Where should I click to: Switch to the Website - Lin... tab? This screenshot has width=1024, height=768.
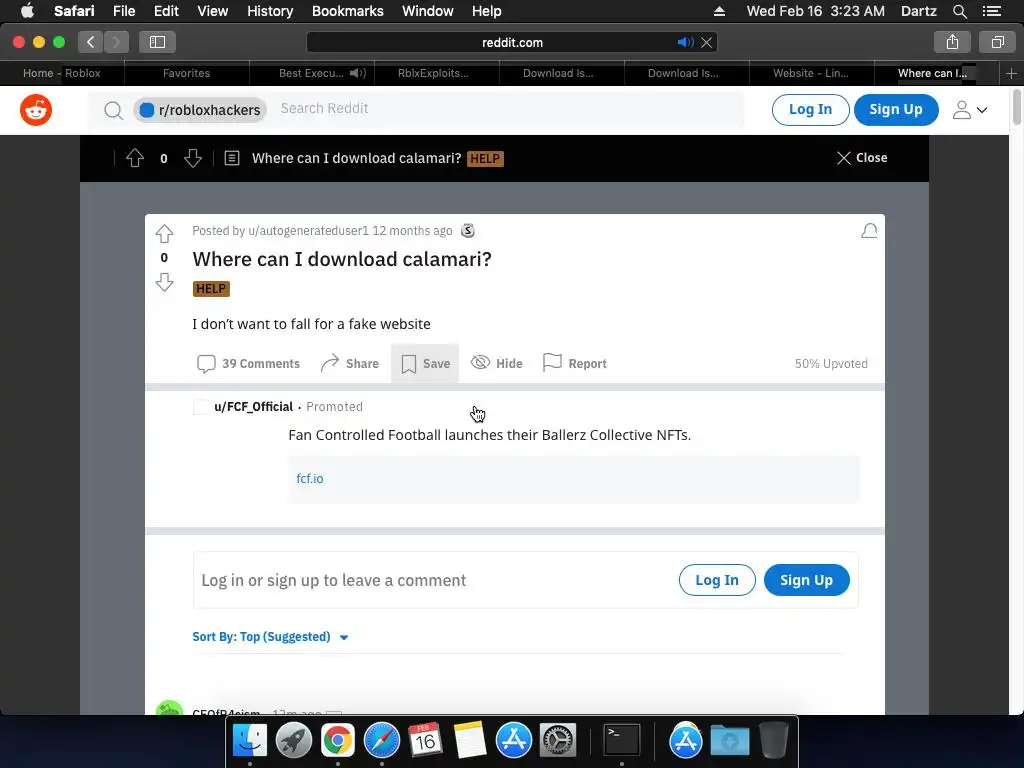coord(810,73)
